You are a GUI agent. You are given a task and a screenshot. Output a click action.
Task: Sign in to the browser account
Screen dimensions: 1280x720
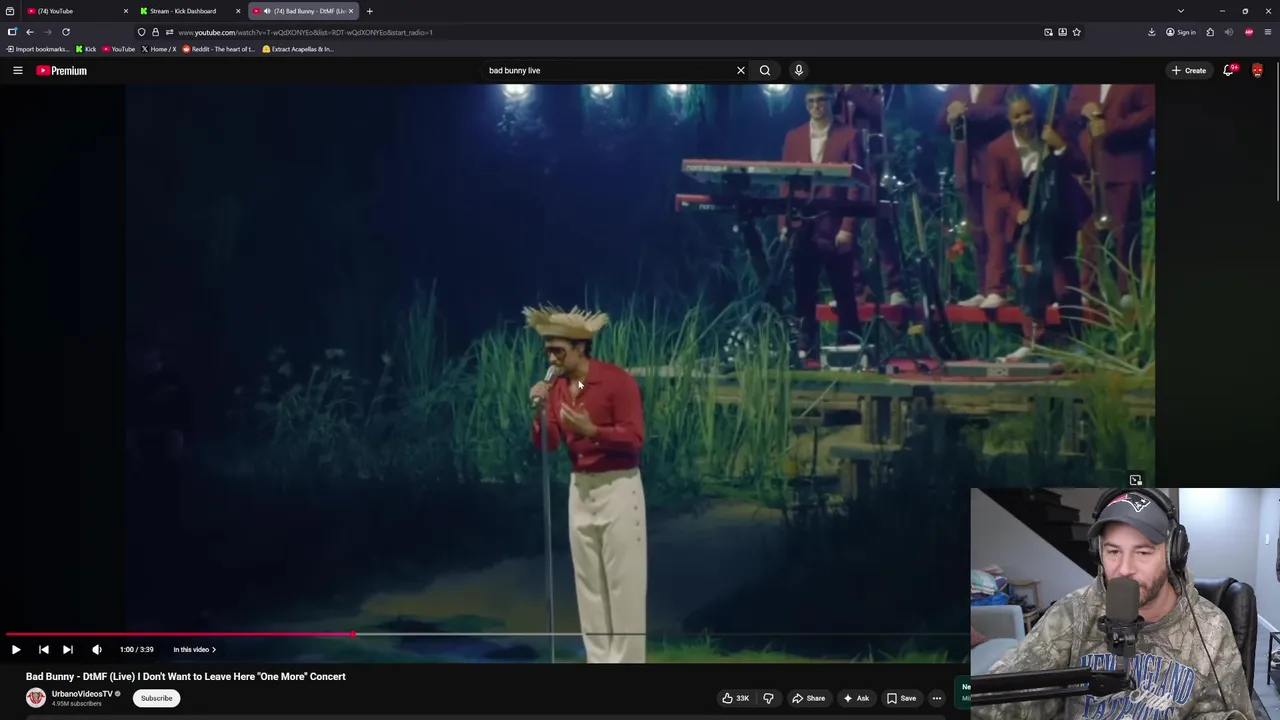pos(1181,32)
